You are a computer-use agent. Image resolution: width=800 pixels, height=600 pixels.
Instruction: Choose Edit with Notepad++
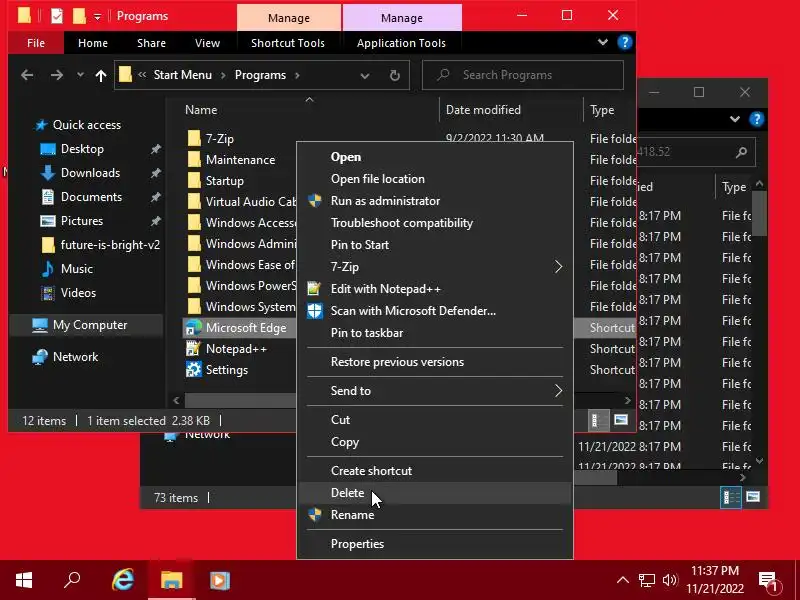pos(434,289)
